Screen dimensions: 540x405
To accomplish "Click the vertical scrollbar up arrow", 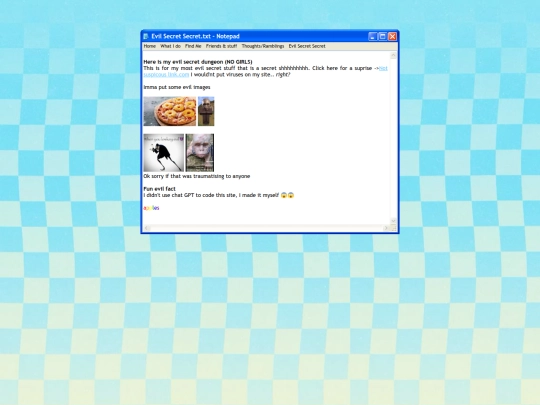I will [393, 55].
